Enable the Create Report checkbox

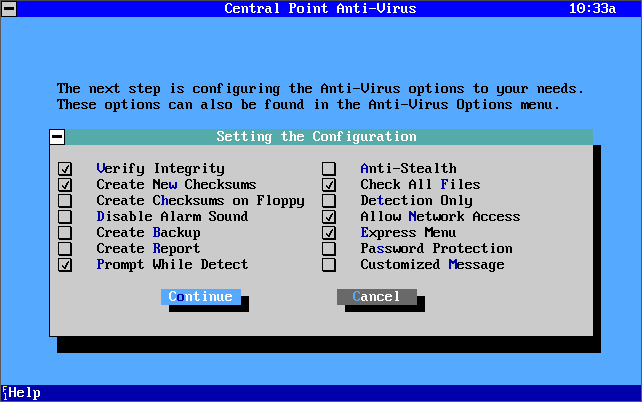point(65,249)
